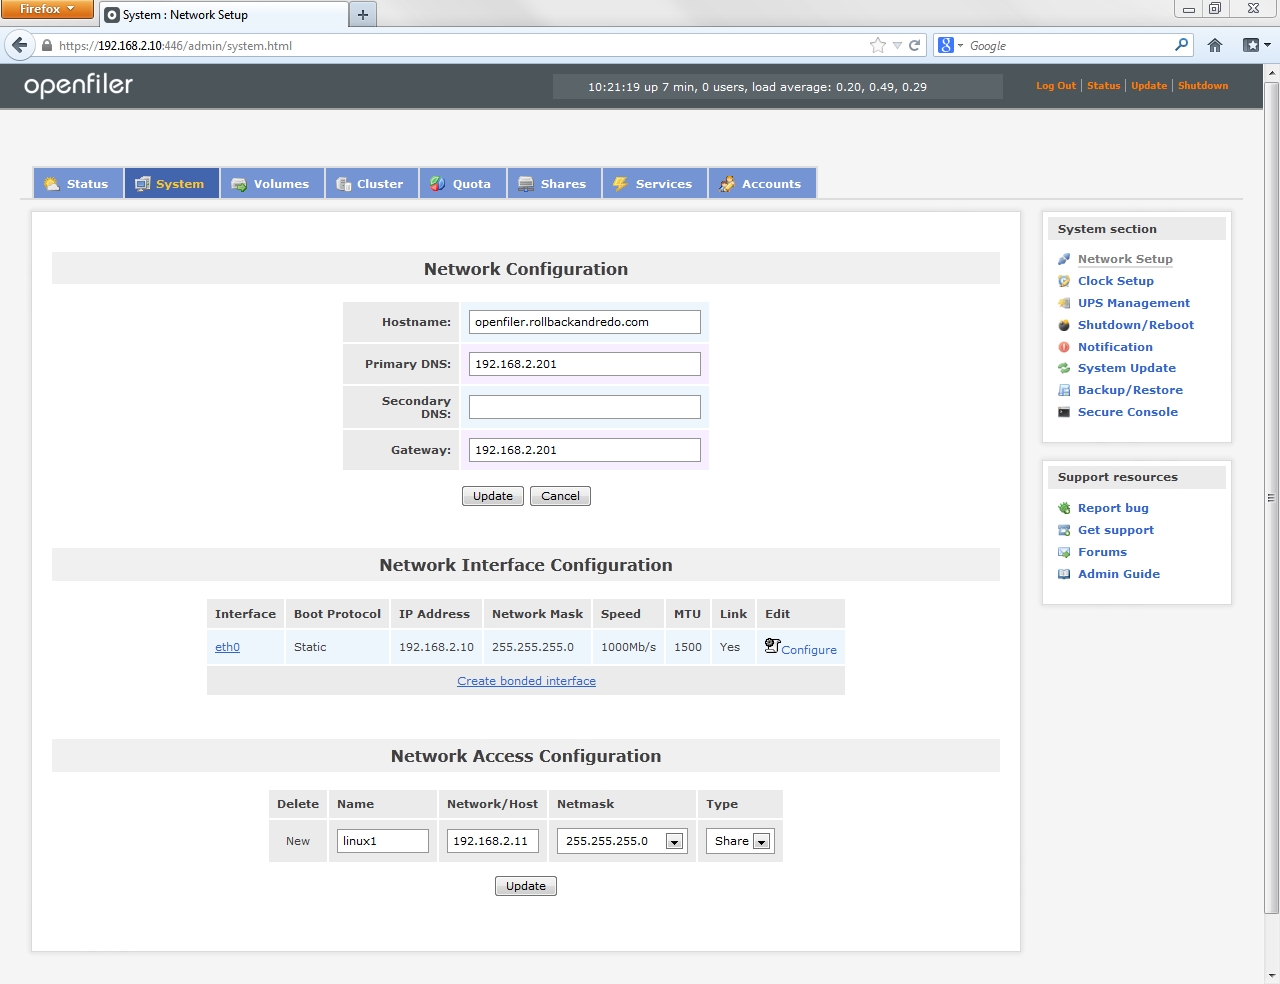Screen dimensions: 1280x984
Task: Open the bookmarks menu icon in toolbar
Action: point(1255,45)
